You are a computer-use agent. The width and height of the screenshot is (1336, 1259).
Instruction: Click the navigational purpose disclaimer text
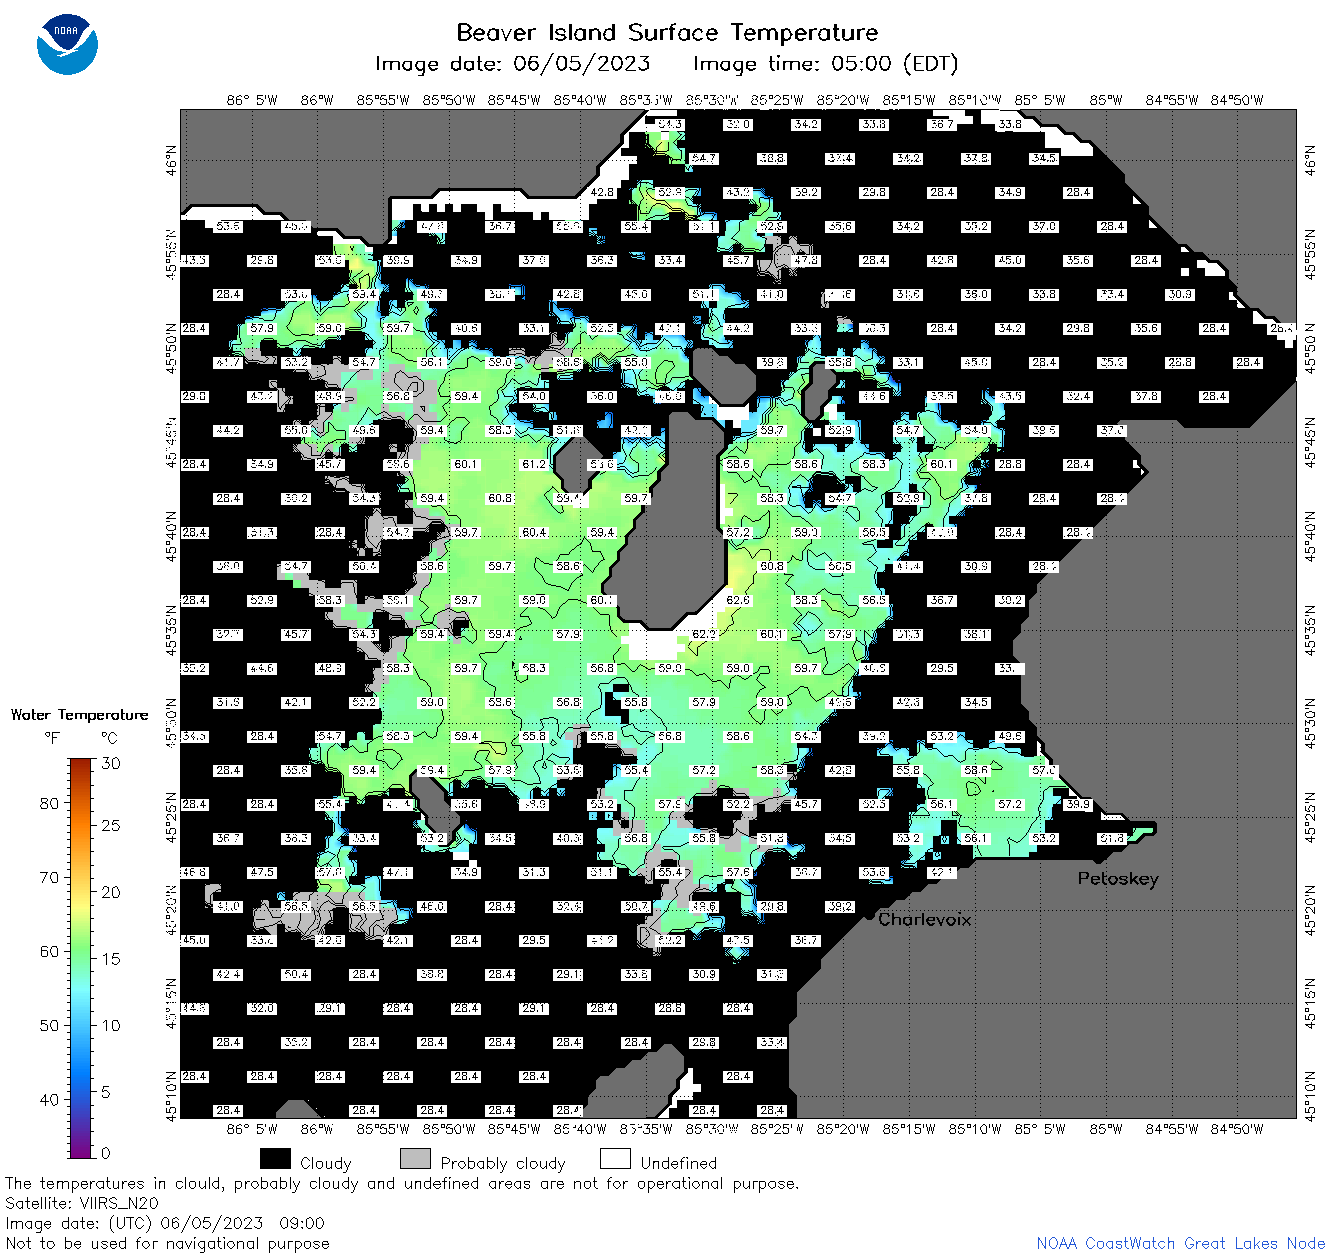[x=167, y=1243]
